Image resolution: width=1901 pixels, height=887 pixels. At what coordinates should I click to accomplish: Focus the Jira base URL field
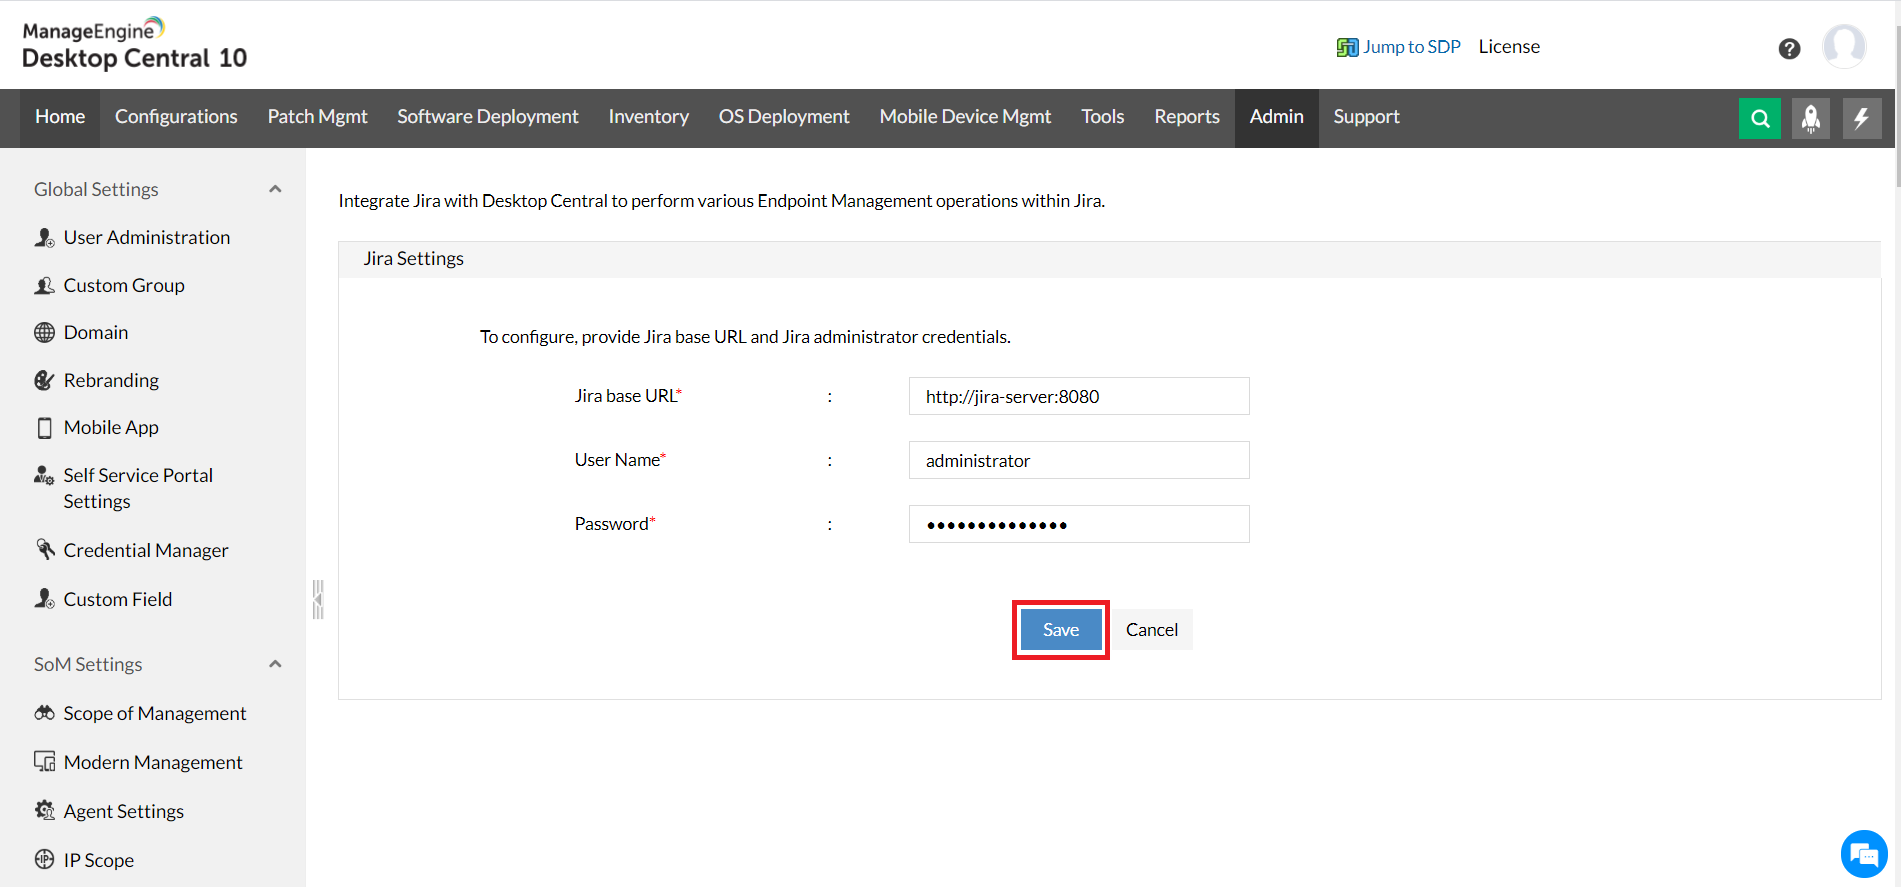pos(1079,396)
